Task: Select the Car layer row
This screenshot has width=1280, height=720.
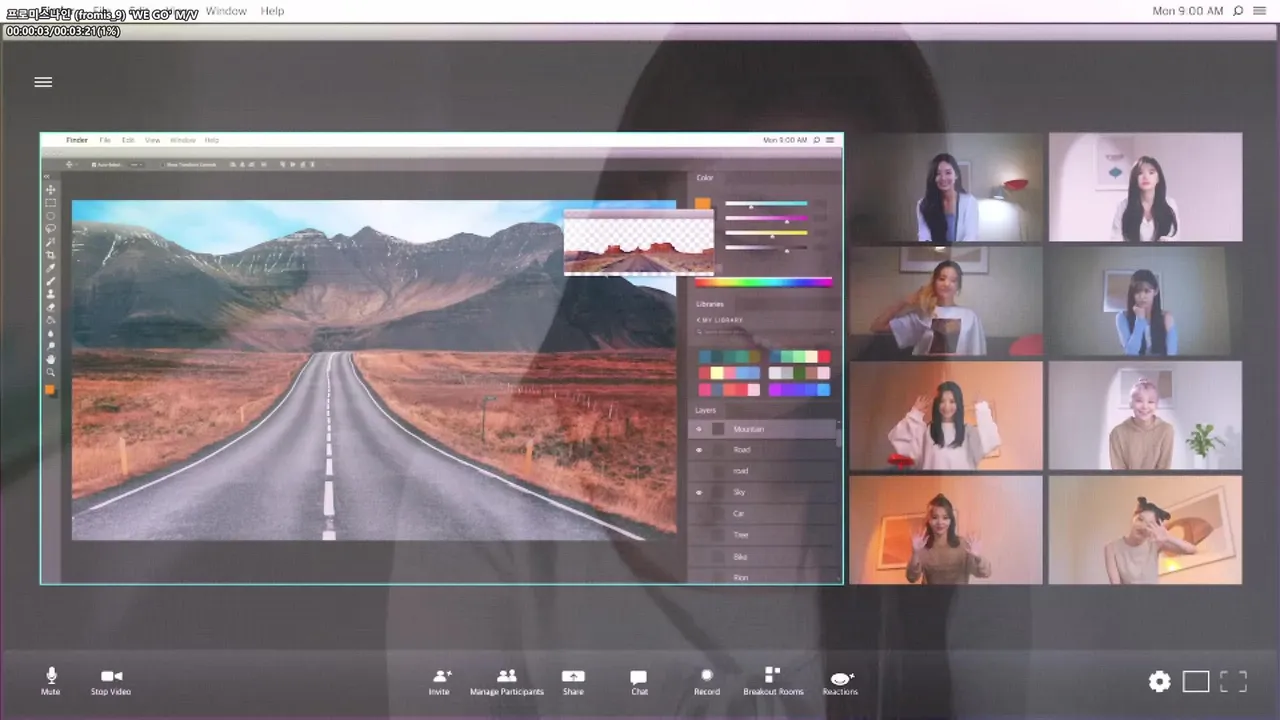Action: tap(764, 513)
